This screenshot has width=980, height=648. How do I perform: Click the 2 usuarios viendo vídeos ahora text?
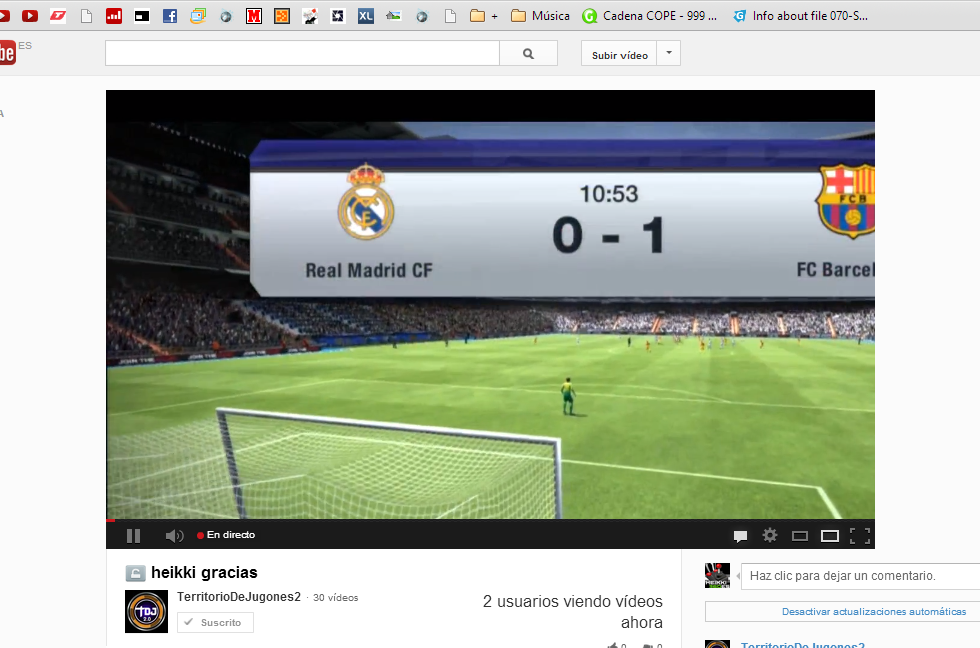[572, 612]
